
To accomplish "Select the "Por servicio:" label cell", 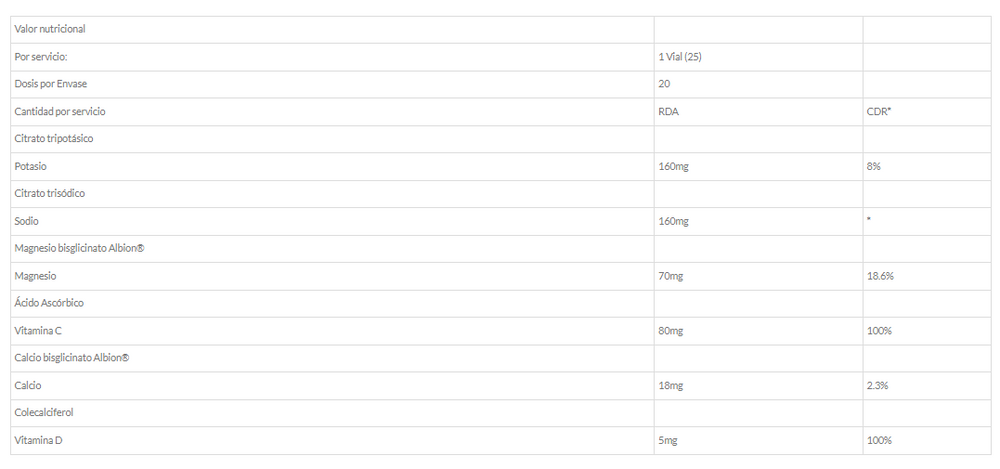I will pos(40,57).
